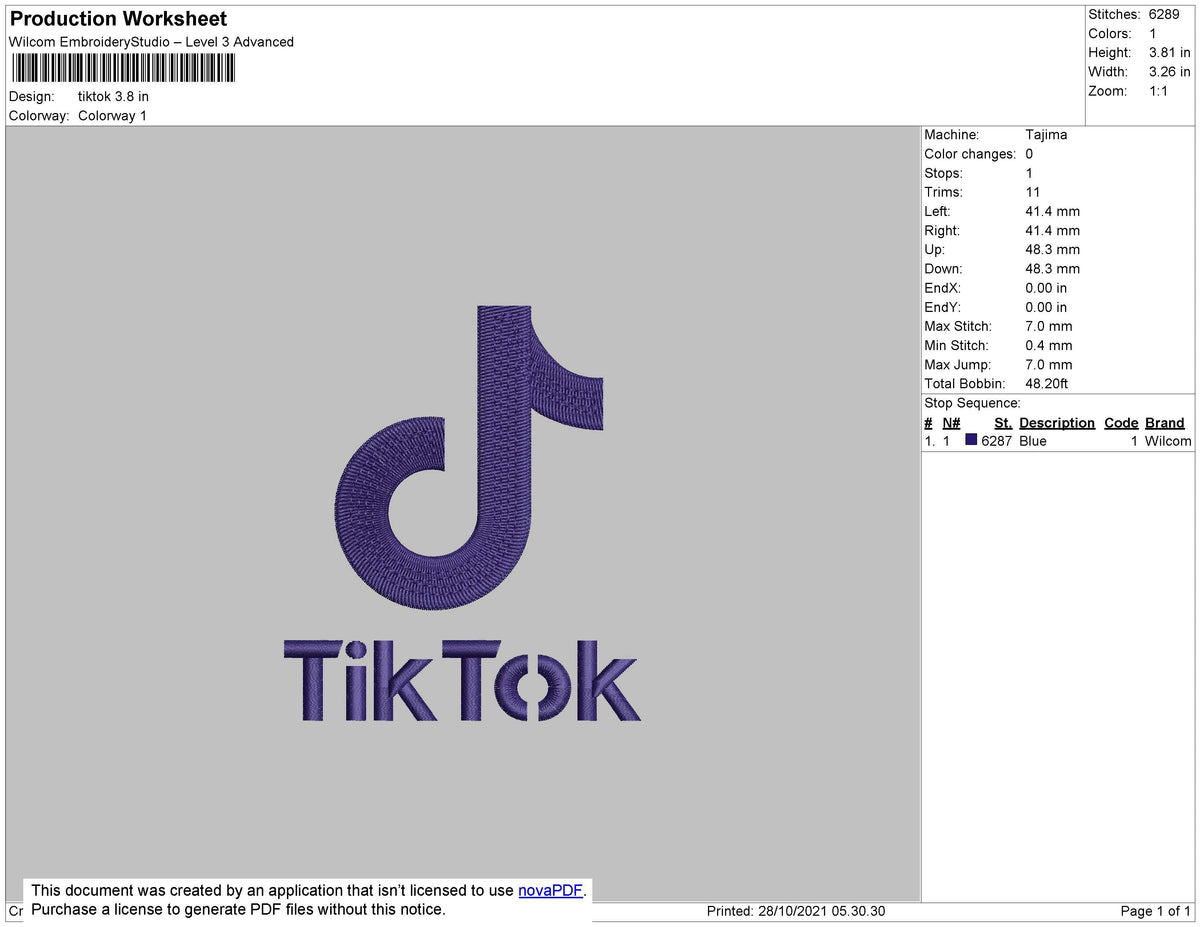This screenshot has height=927, width=1200.
Task: Click the 'Color changes:' label
Action: pyautogui.click(x=970, y=154)
